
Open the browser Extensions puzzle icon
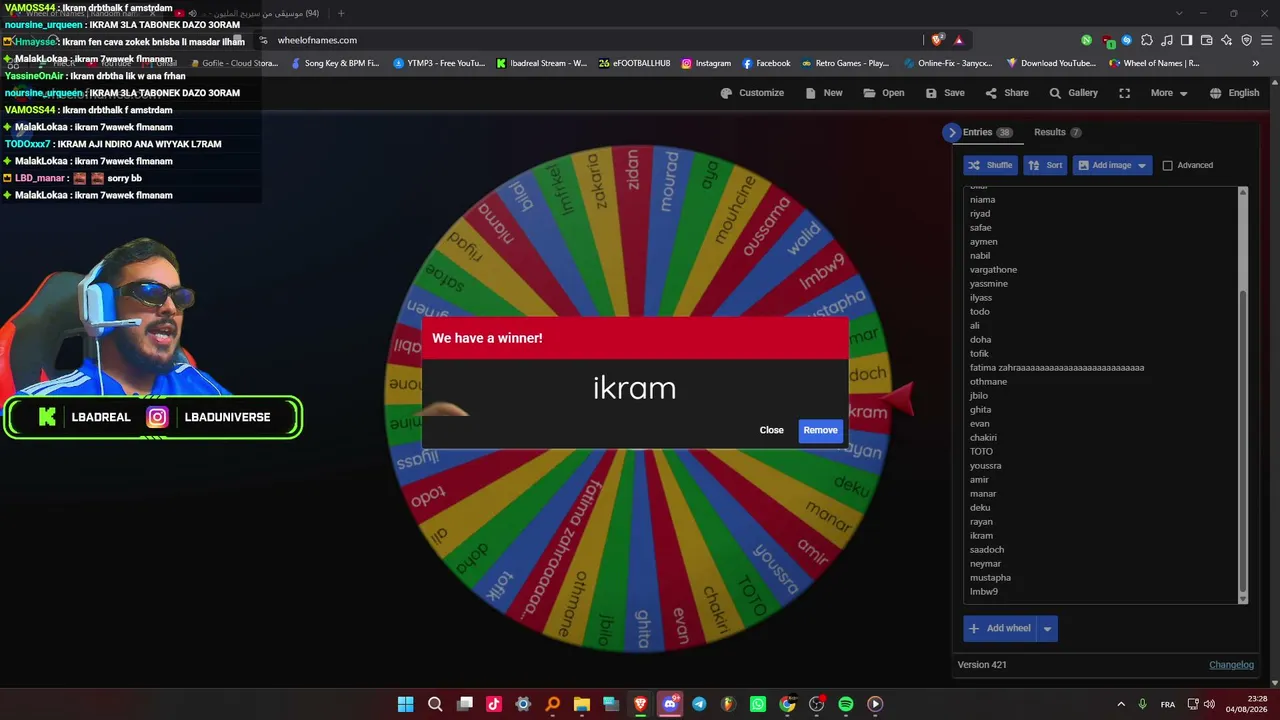(x=1146, y=40)
